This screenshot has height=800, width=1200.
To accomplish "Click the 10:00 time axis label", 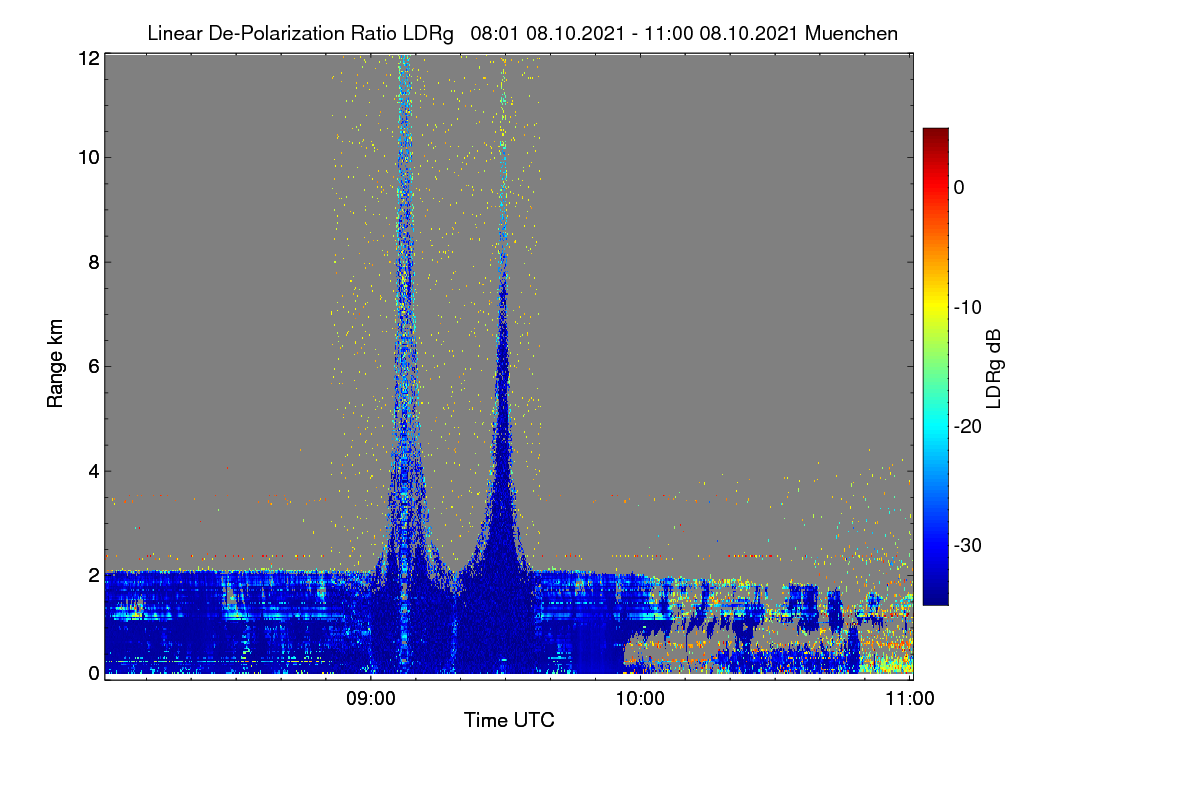I will pos(641,698).
